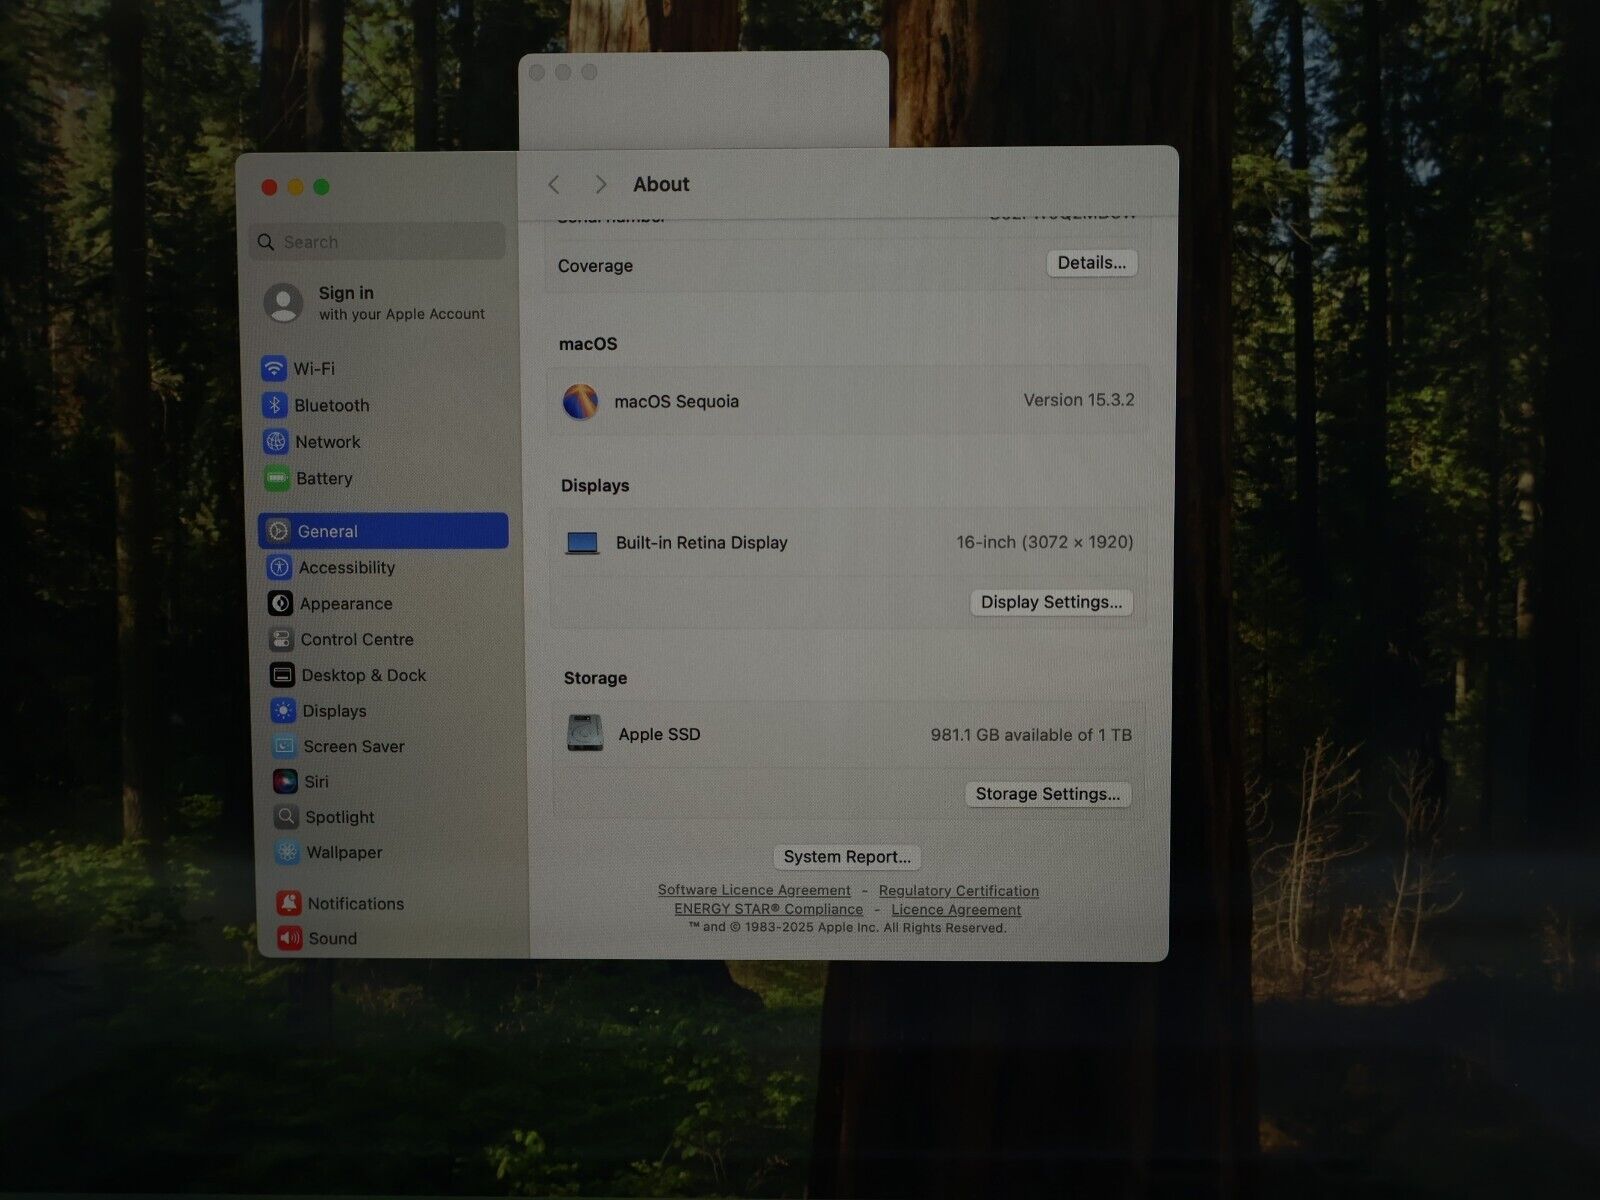Screen dimensions: 1600x1200
Task: Select the Sound speaker icon
Action: 290,938
